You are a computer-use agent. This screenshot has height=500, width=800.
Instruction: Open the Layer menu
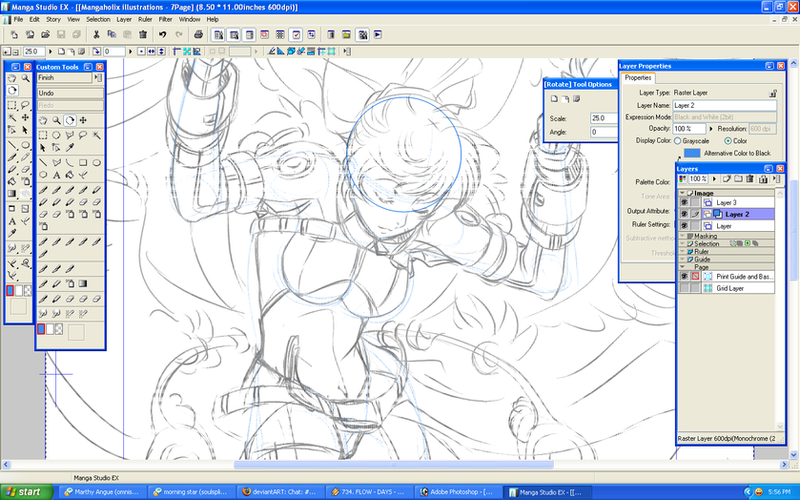click(x=124, y=19)
